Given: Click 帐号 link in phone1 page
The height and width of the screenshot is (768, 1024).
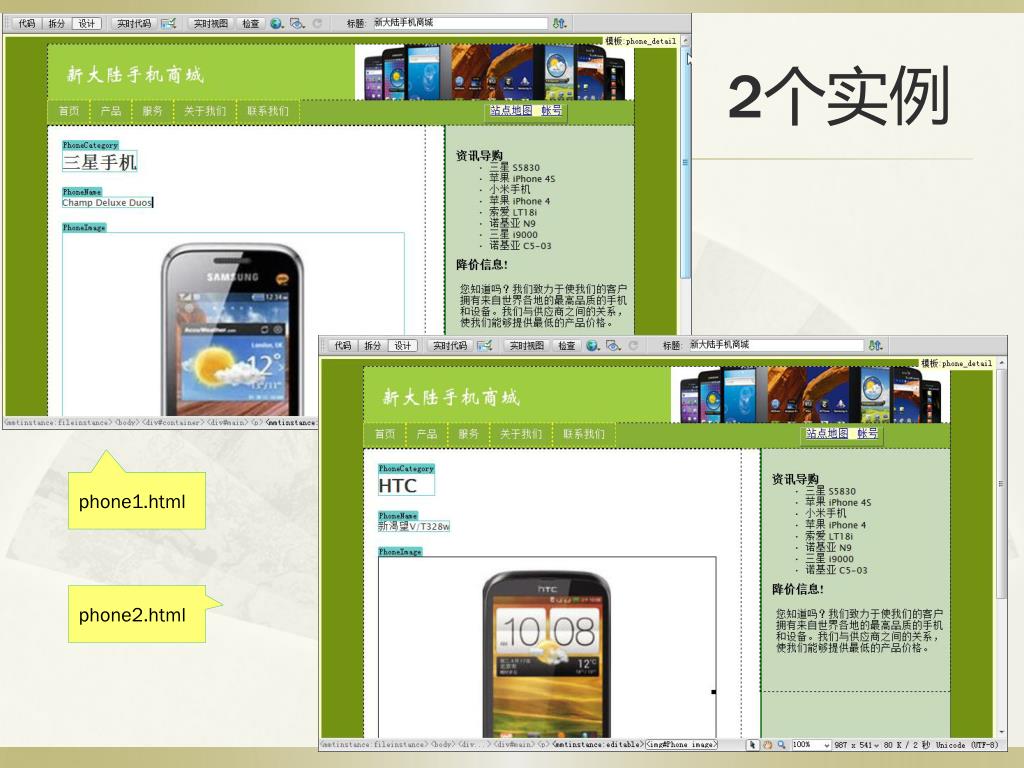Looking at the screenshot, I should pos(551,110).
